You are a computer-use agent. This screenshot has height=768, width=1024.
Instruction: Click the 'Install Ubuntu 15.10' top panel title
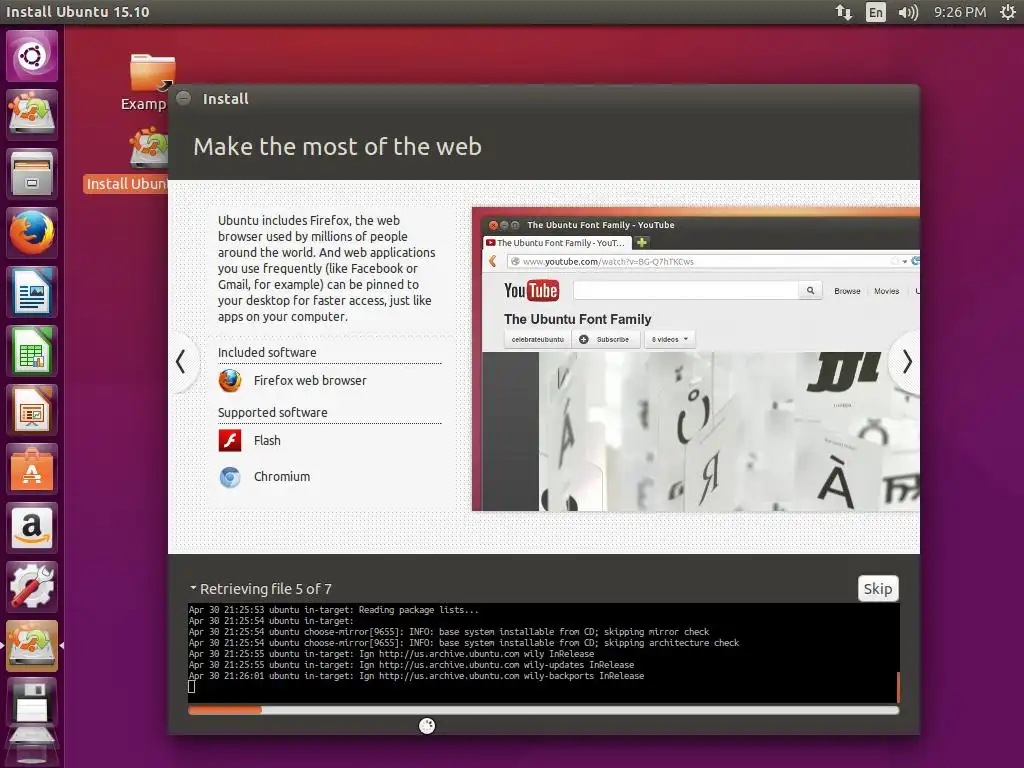point(78,12)
